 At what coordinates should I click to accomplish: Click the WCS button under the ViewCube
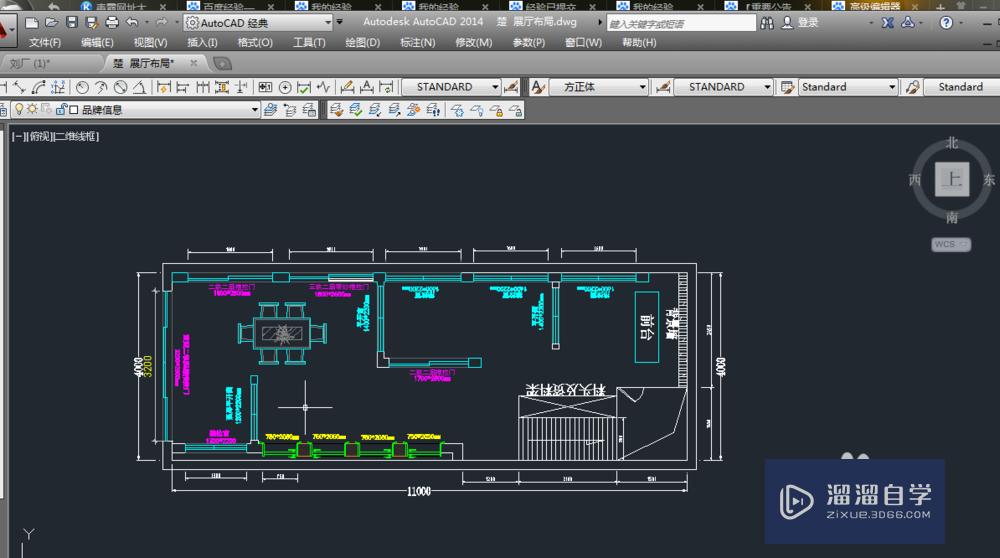point(944,244)
